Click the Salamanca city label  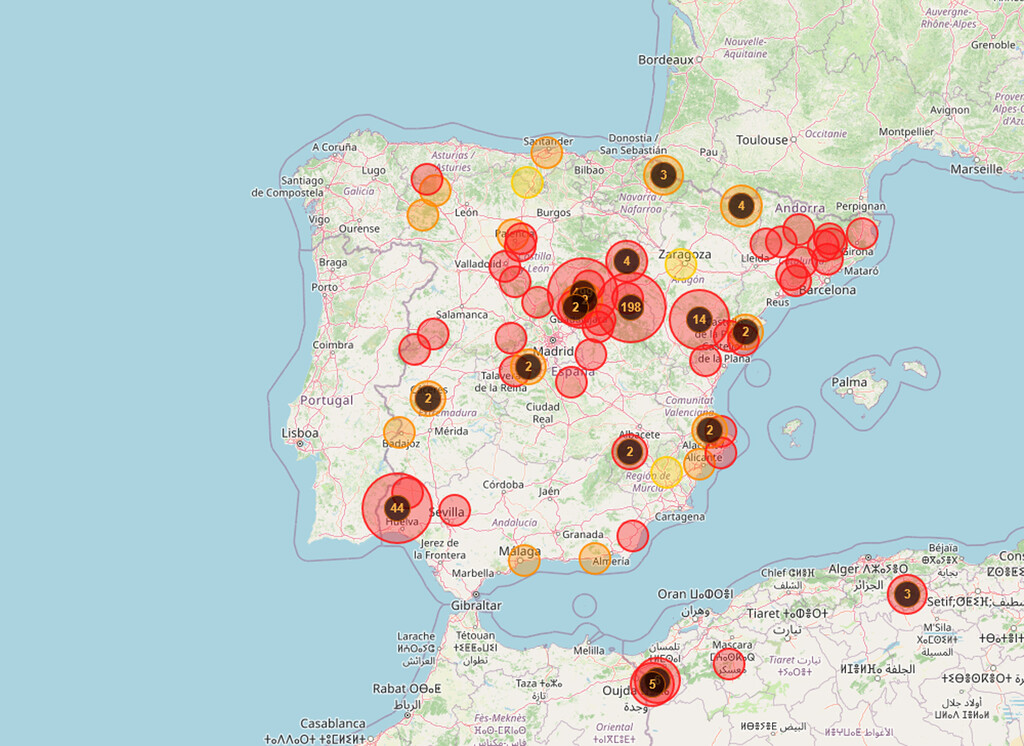462,315
